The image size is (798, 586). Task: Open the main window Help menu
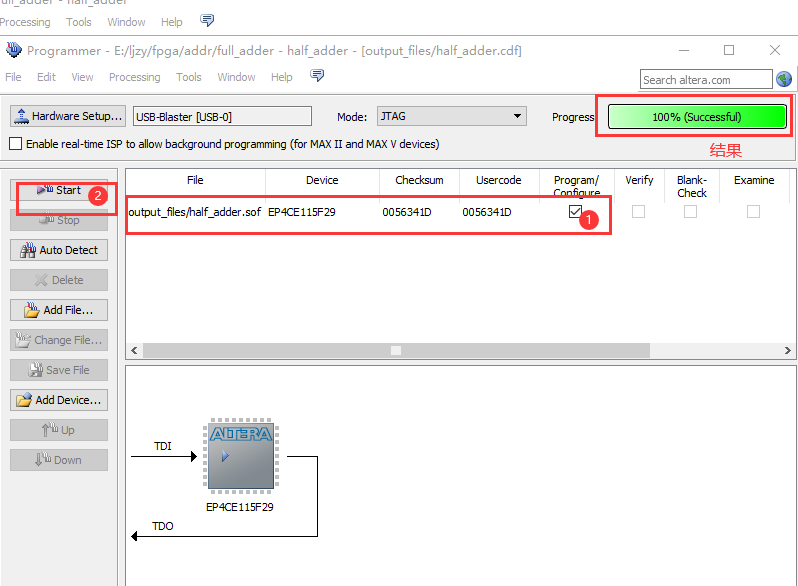point(172,22)
